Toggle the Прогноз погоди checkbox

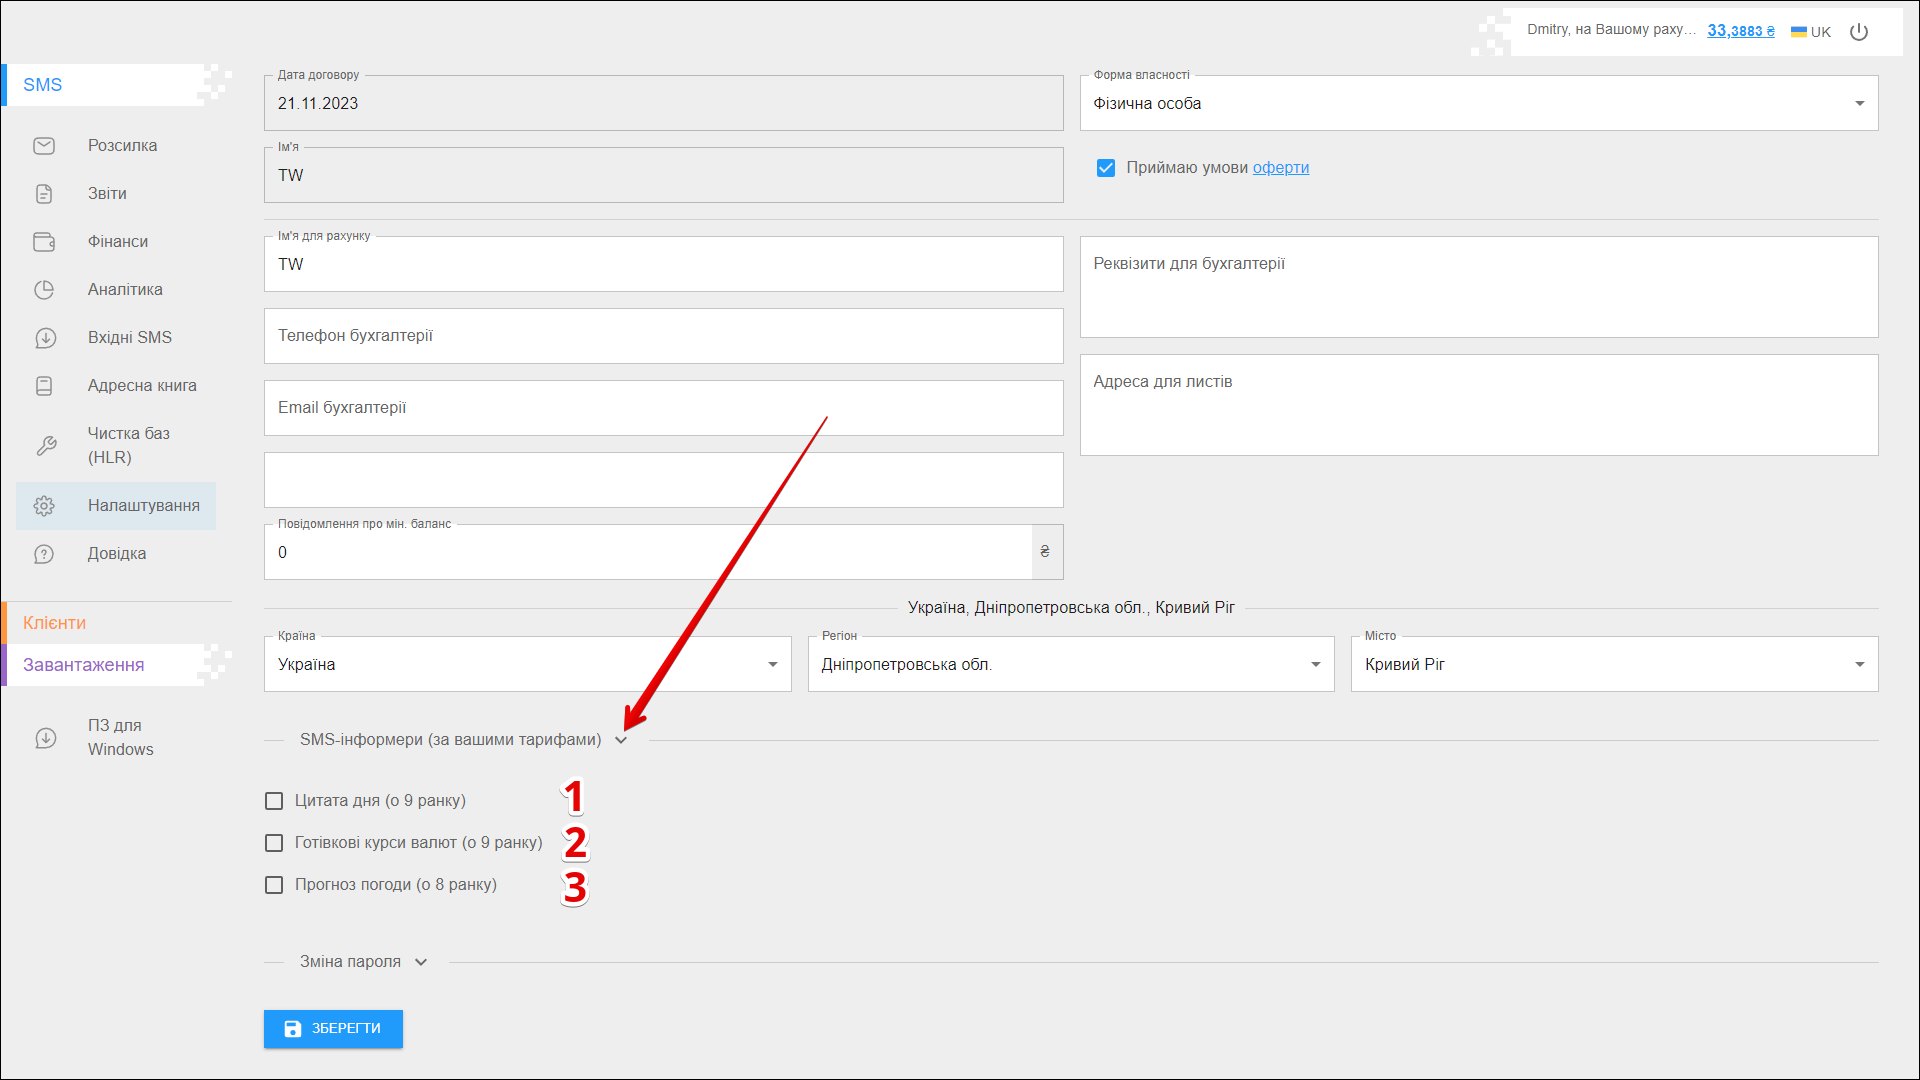click(274, 885)
